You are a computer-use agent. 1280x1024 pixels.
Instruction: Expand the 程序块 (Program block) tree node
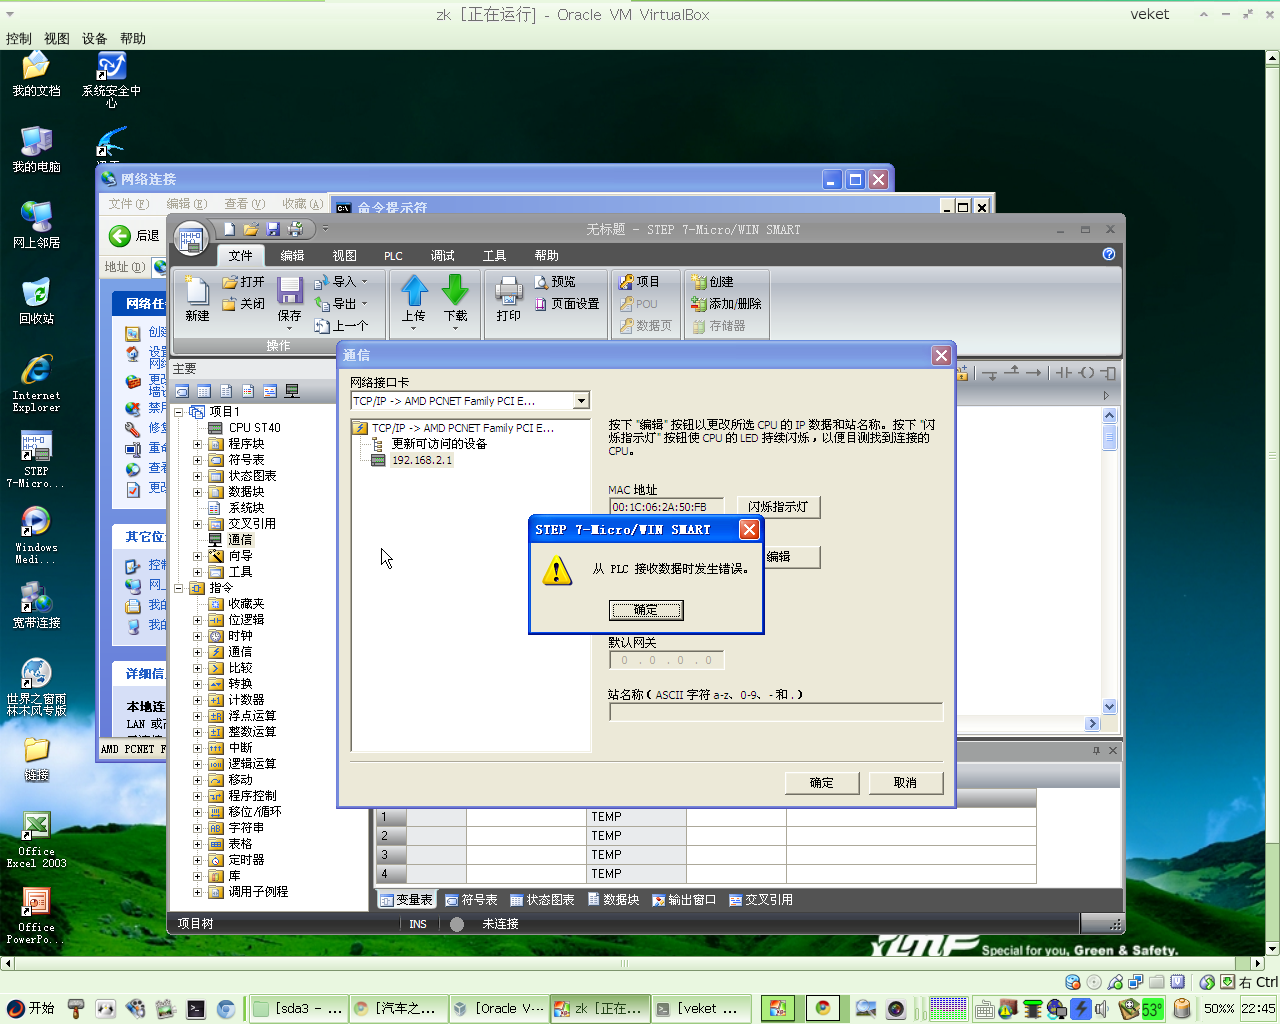197,444
